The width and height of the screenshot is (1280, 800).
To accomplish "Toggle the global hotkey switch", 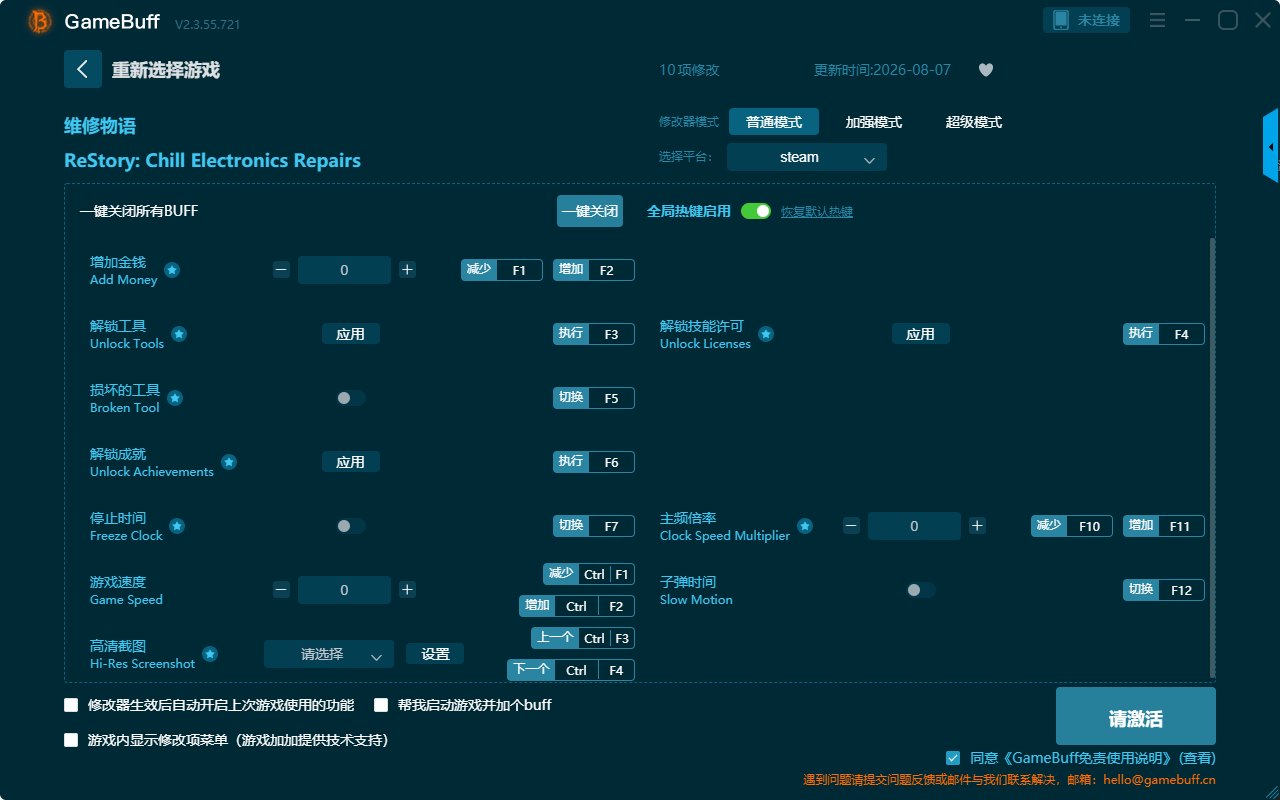I will pos(756,211).
